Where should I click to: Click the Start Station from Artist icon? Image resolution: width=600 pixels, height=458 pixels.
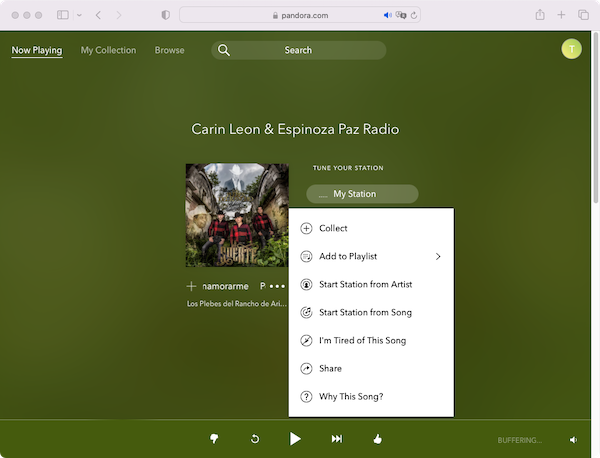pyautogui.click(x=306, y=284)
